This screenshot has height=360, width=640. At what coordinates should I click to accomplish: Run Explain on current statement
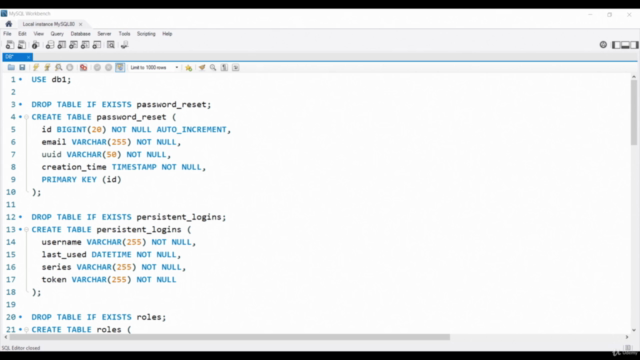[x=58, y=67]
